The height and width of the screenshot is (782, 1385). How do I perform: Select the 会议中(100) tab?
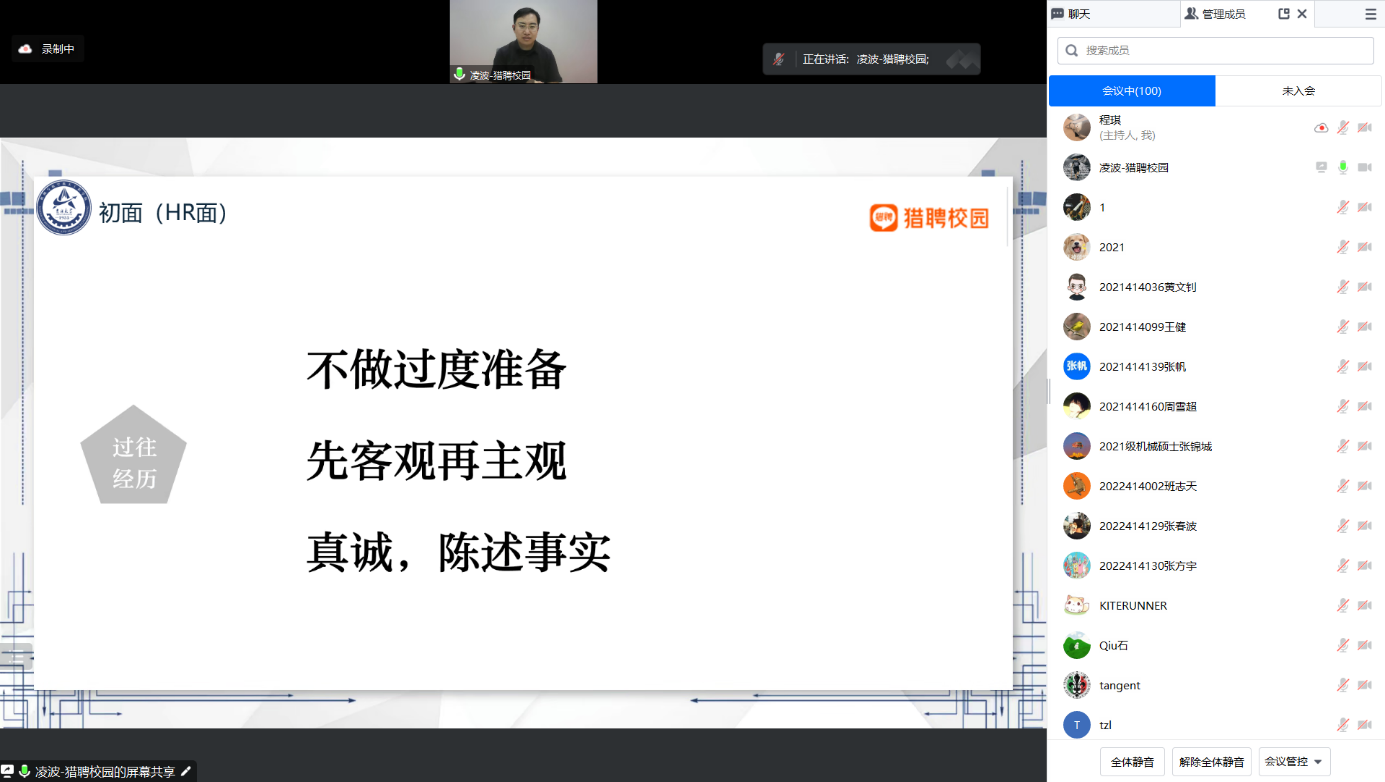[1131, 91]
